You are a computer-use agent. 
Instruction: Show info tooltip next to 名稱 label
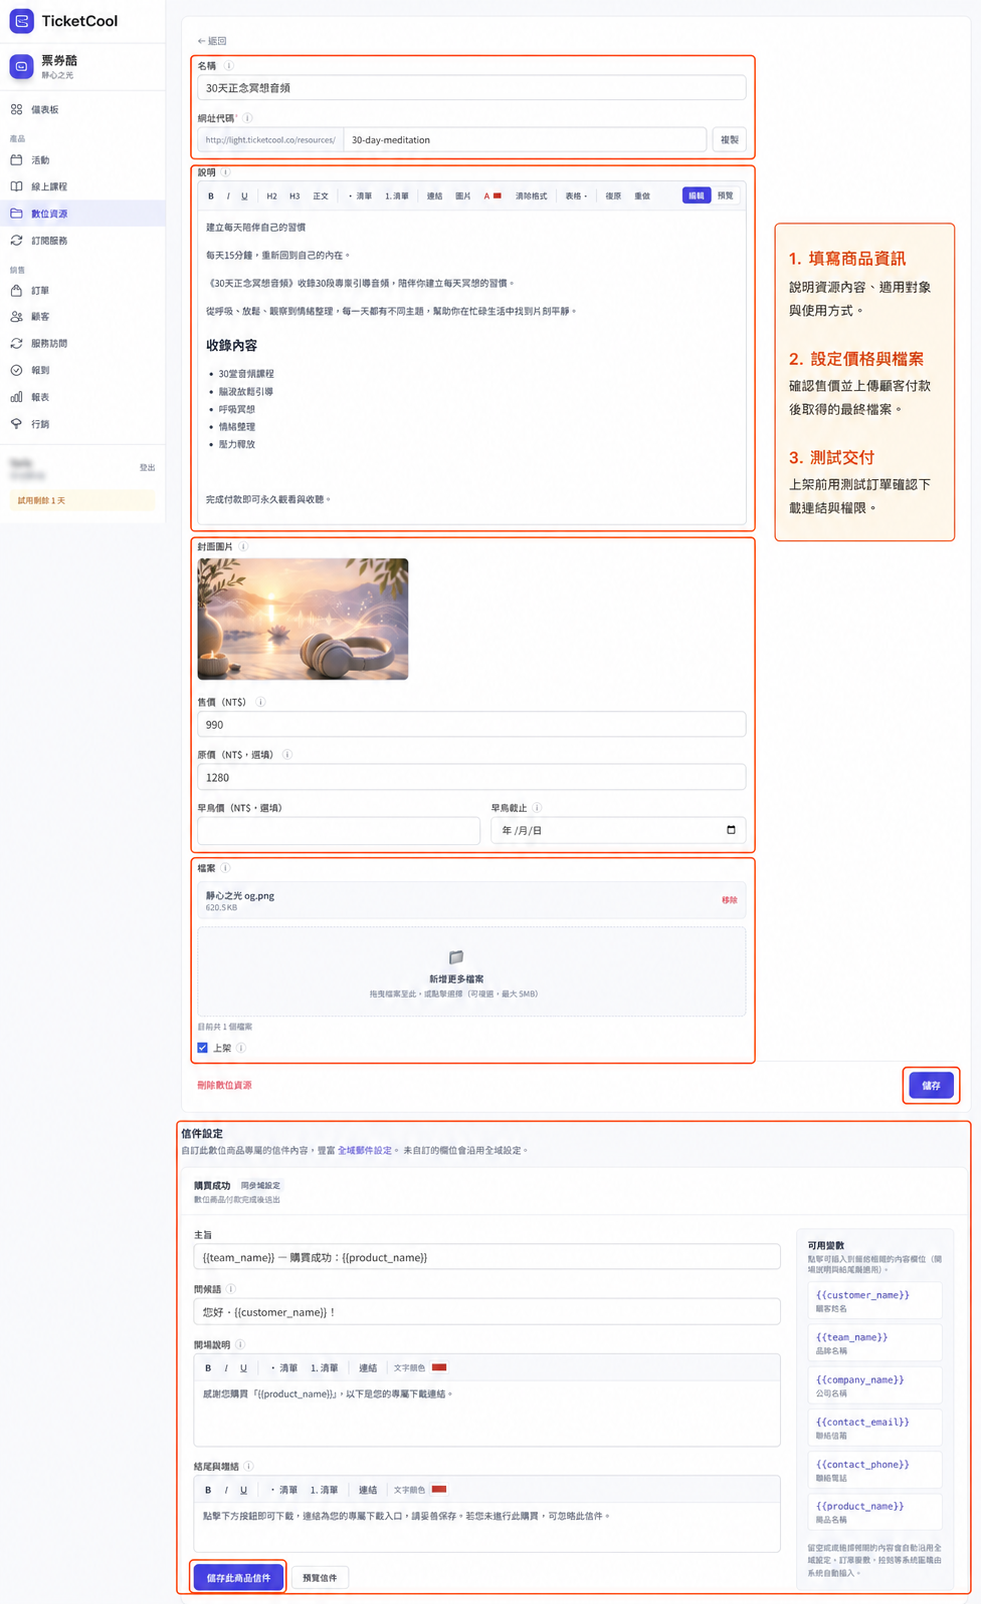tap(229, 66)
